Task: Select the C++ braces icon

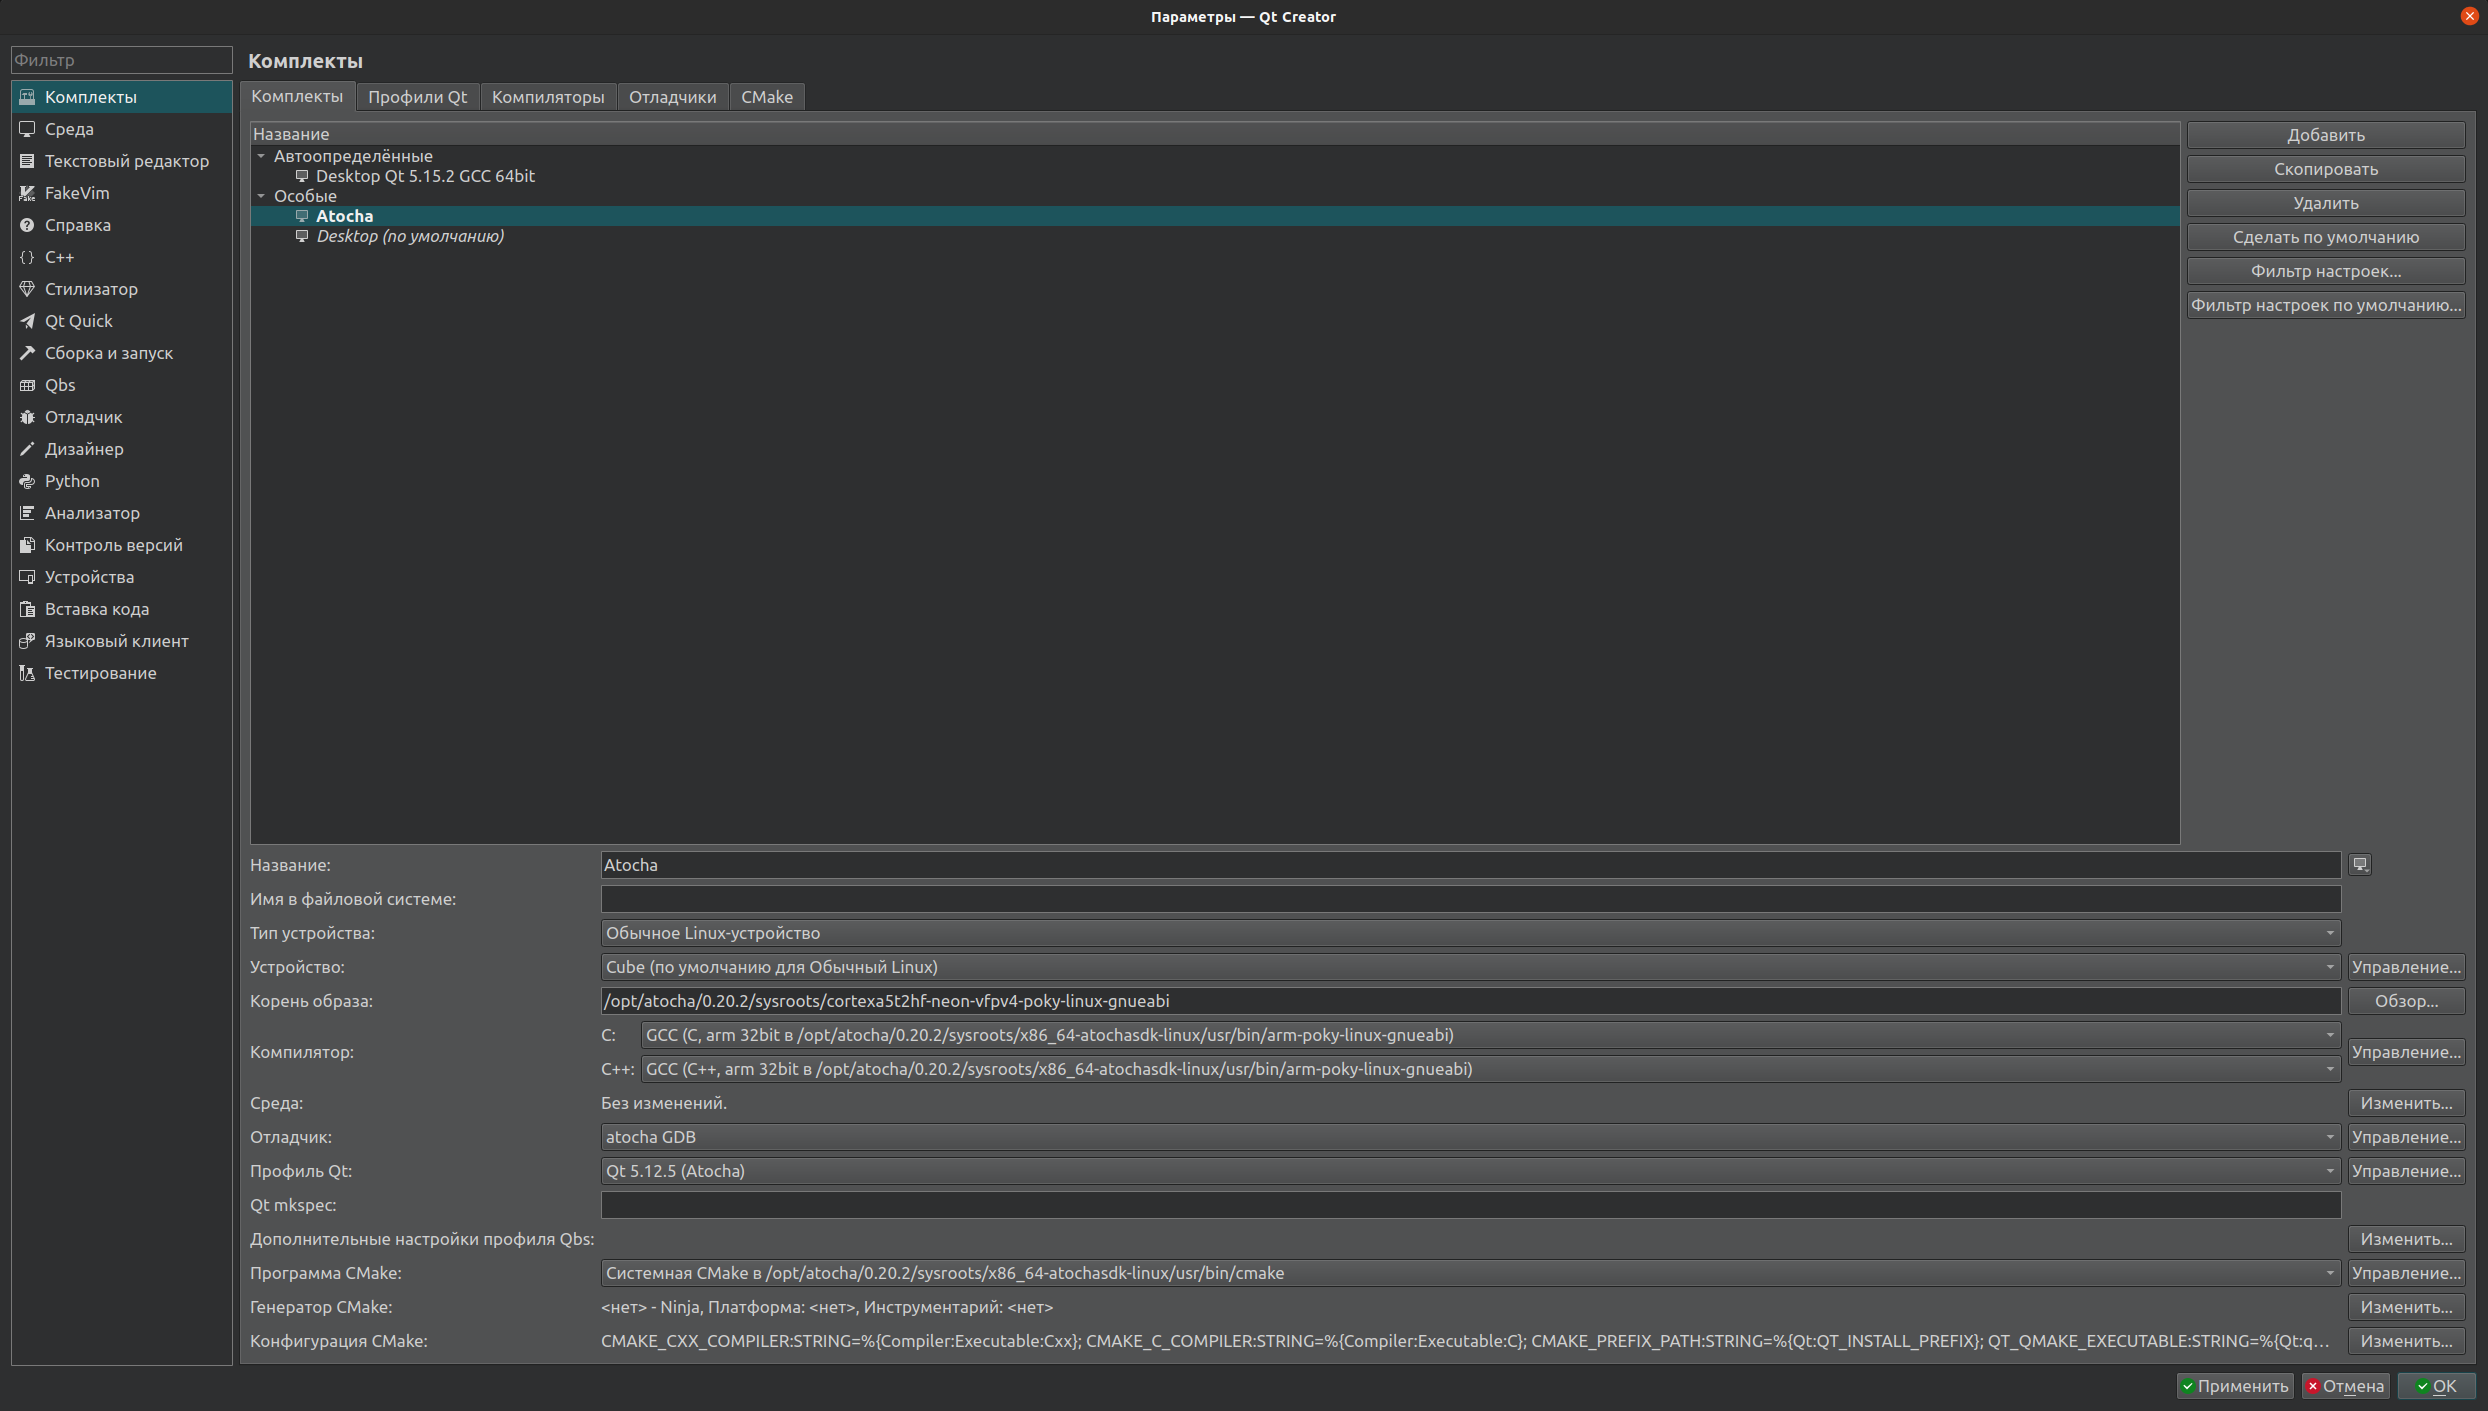Action: [27, 257]
